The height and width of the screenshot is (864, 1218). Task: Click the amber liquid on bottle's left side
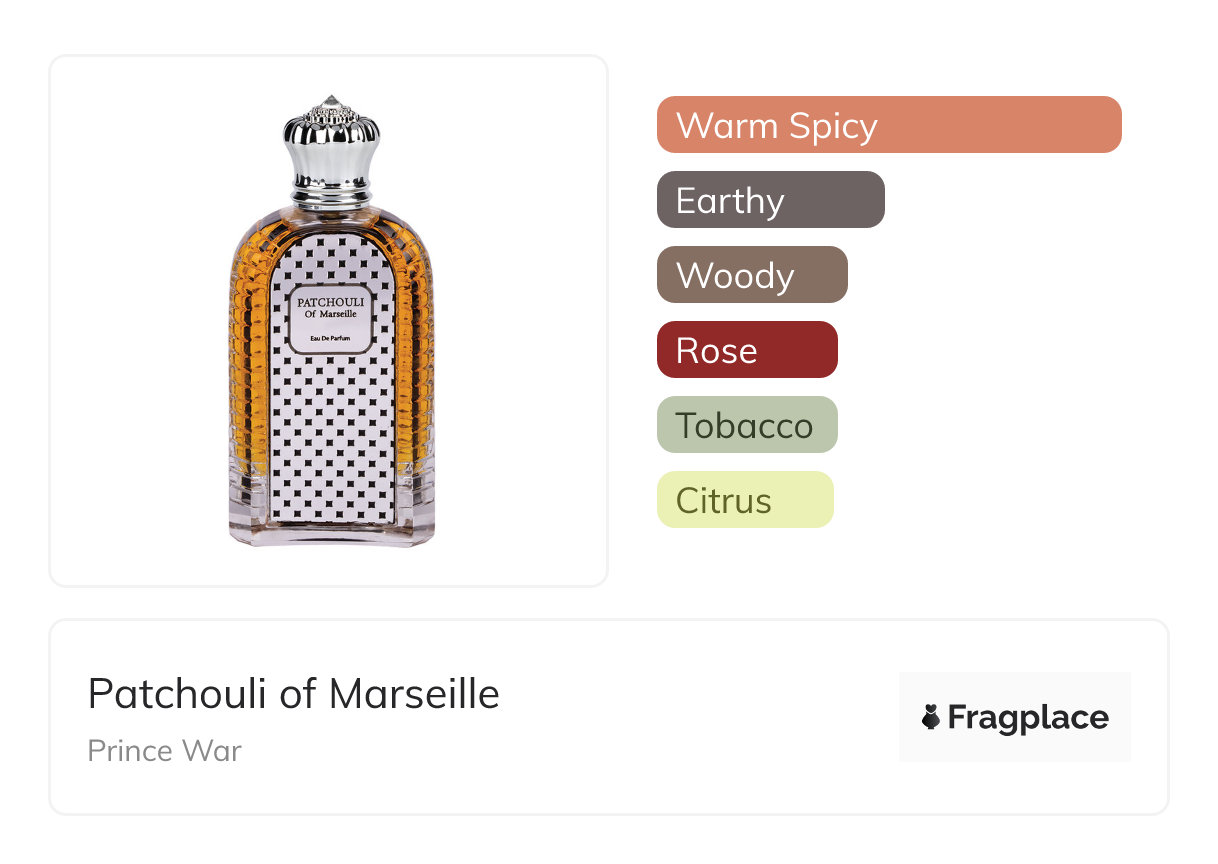pyautogui.click(x=248, y=360)
